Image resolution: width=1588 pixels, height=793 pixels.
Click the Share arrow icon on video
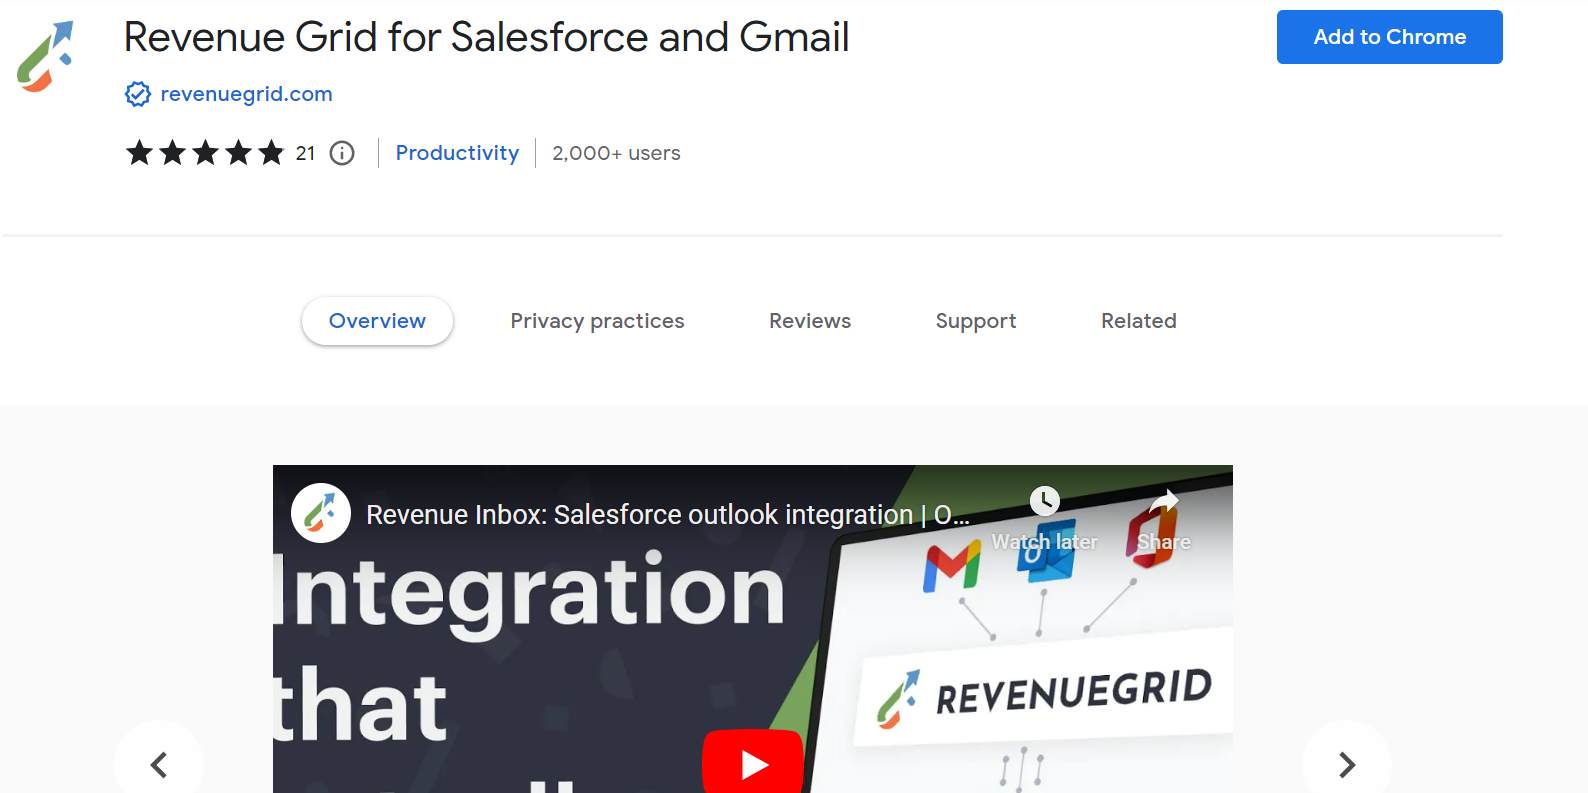tap(1164, 500)
